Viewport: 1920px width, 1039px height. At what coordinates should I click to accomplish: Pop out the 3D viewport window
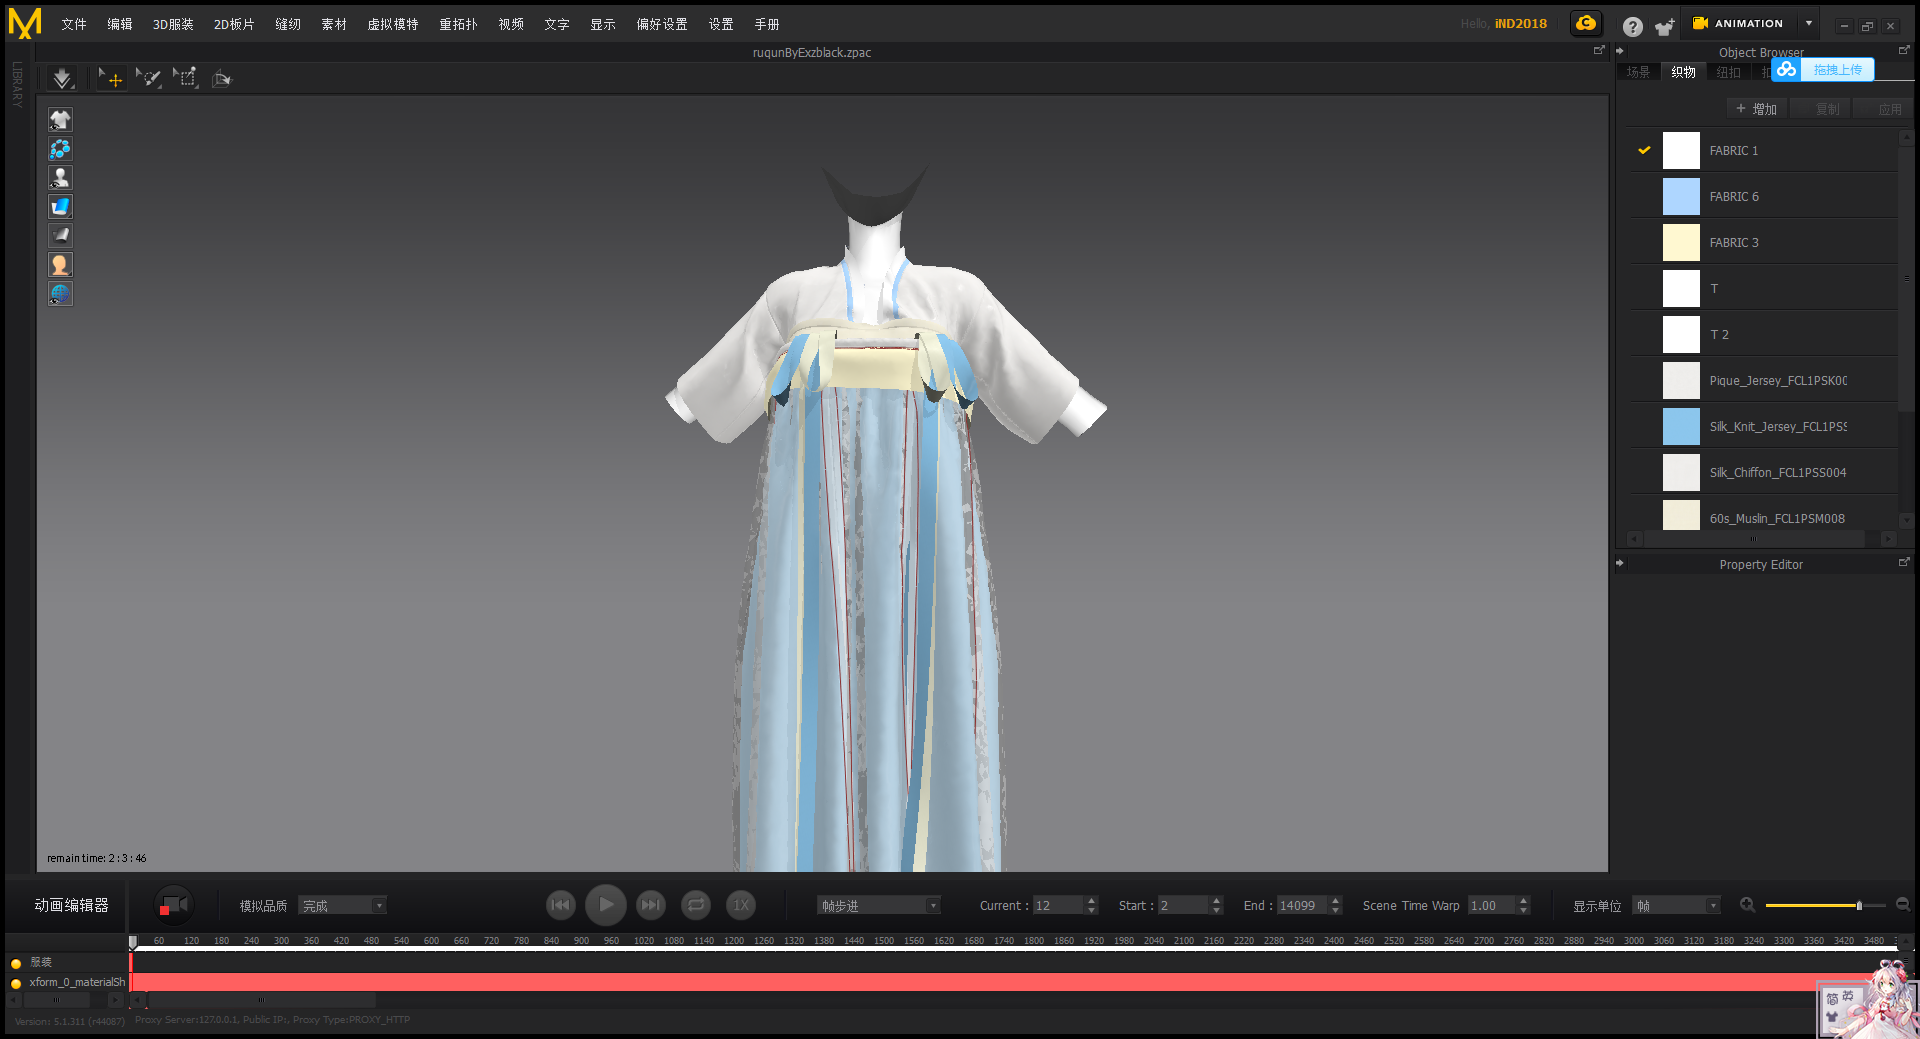pyautogui.click(x=1599, y=50)
